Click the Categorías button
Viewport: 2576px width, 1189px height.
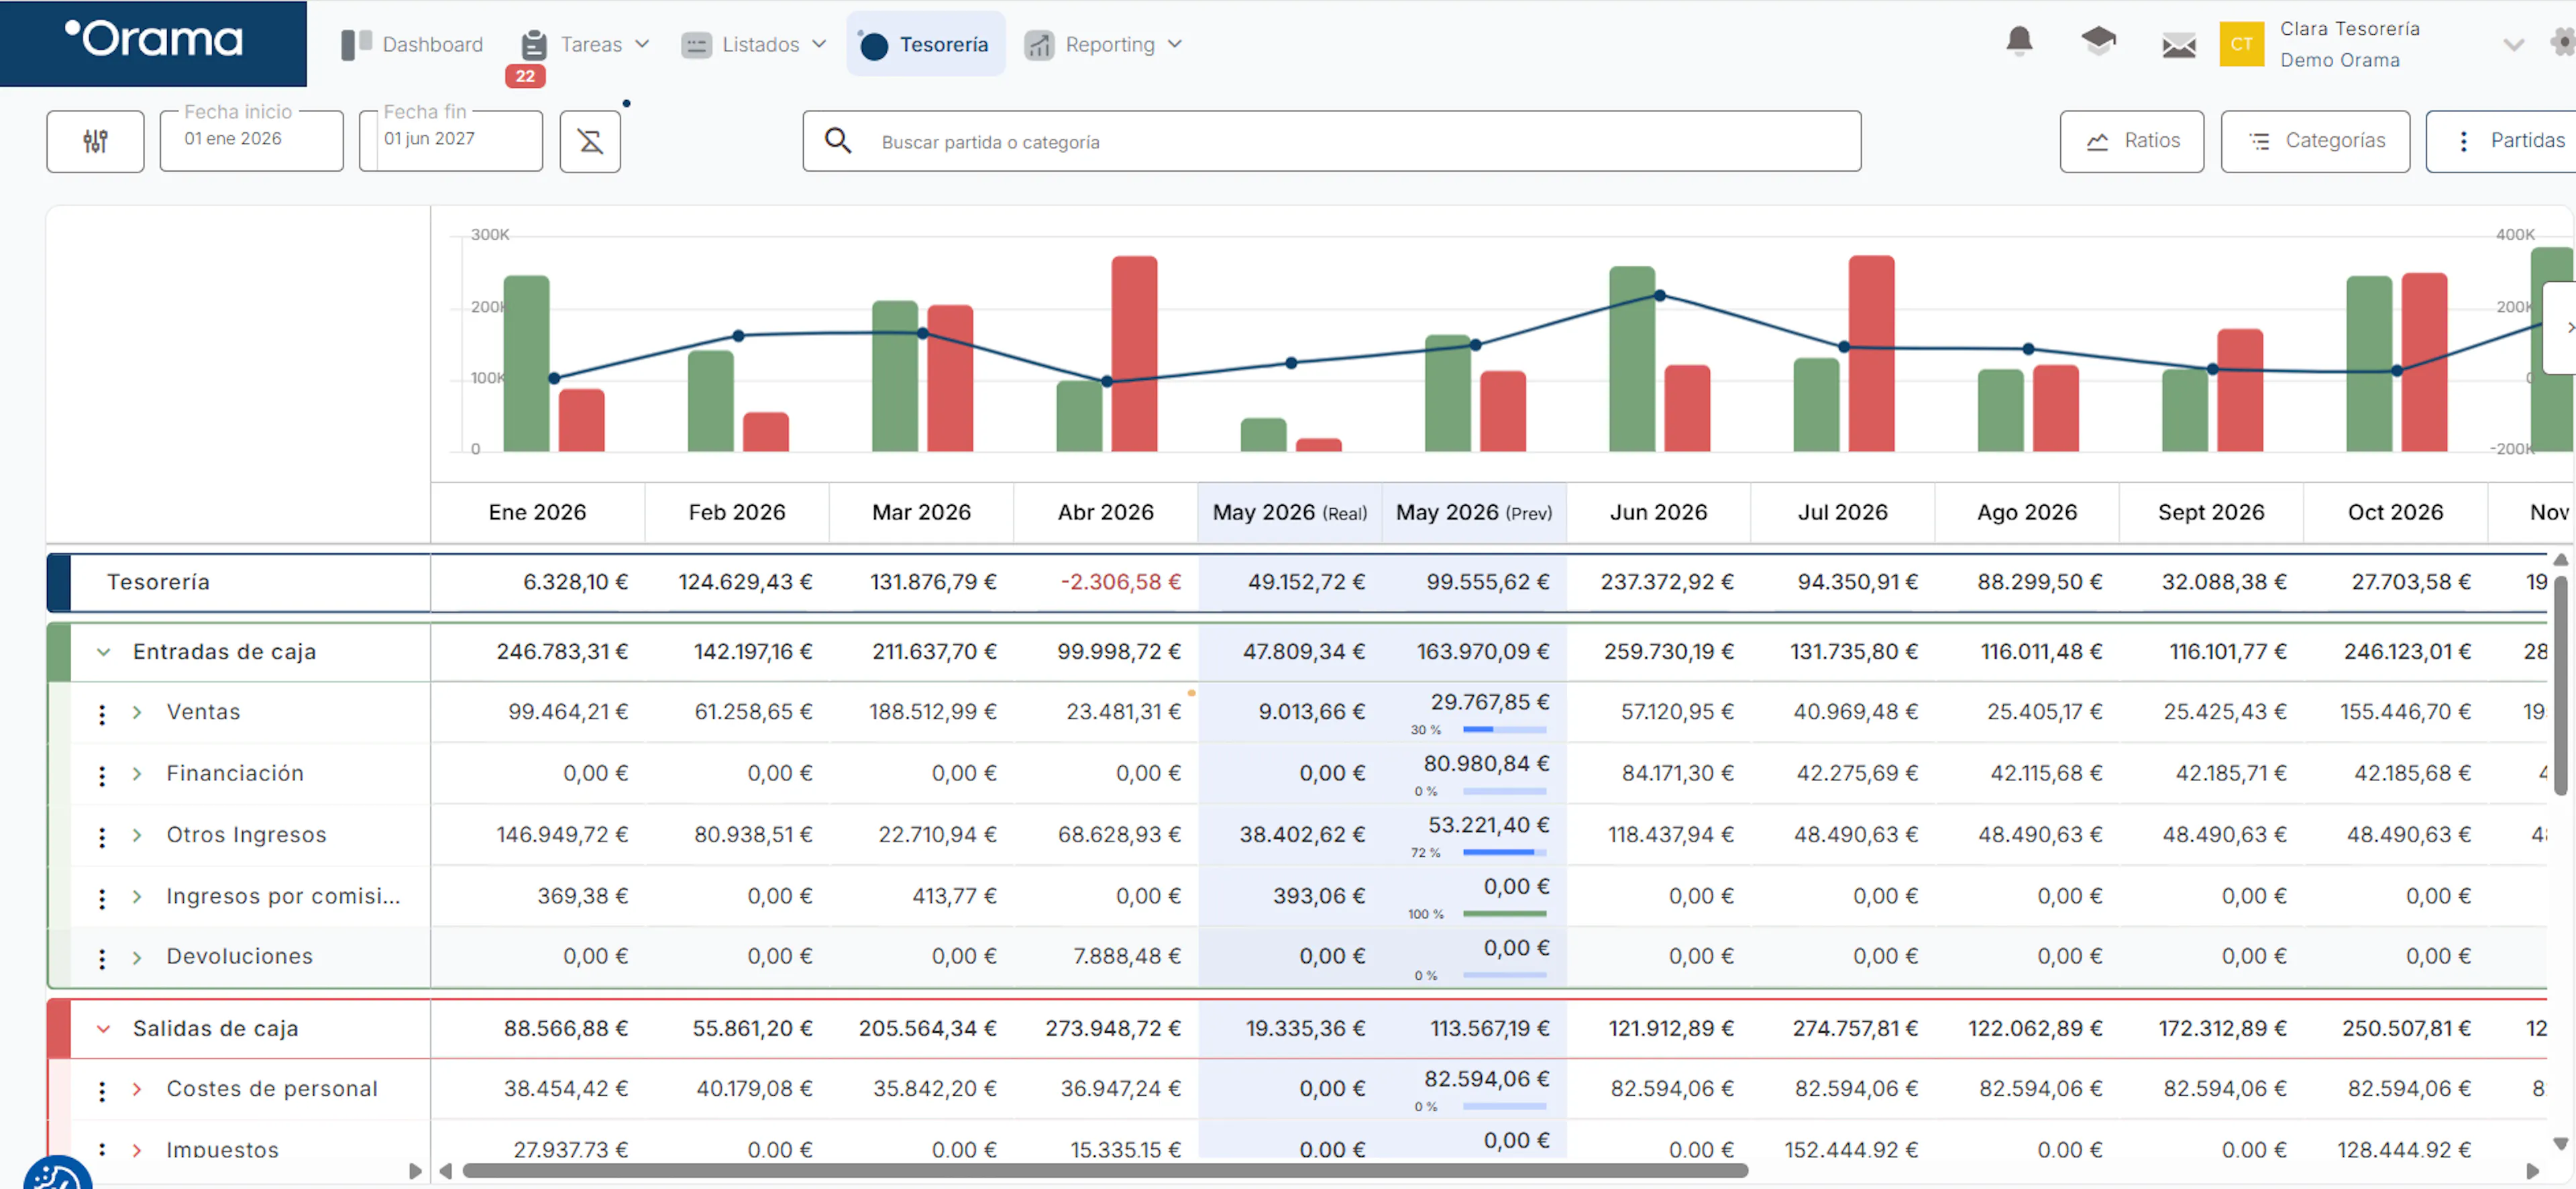pos(2315,141)
